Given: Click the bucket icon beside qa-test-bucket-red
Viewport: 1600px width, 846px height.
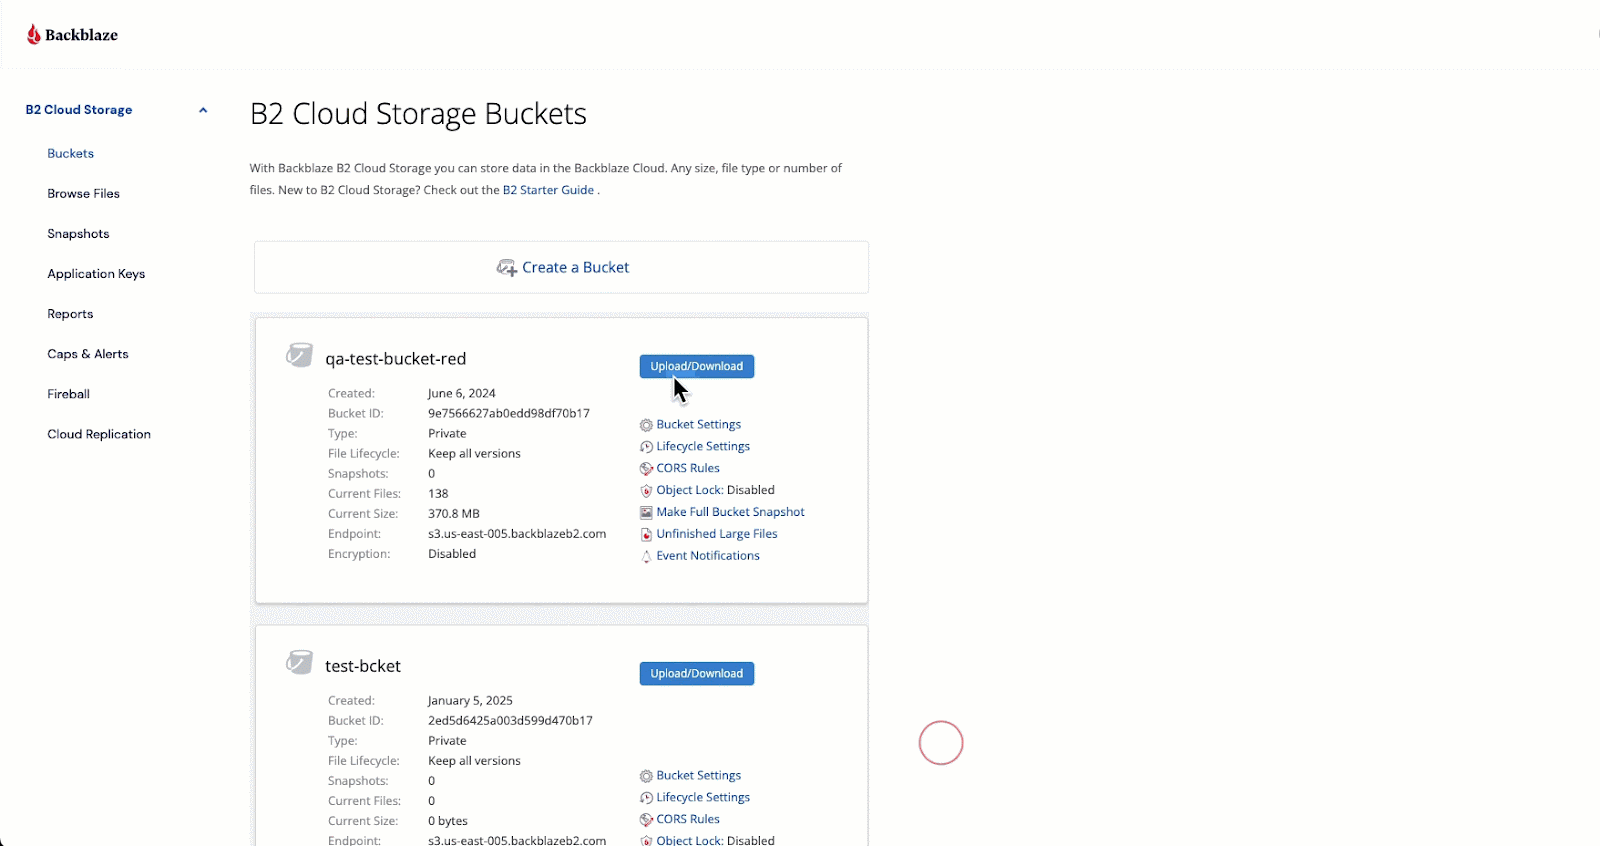Looking at the screenshot, I should (299, 355).
